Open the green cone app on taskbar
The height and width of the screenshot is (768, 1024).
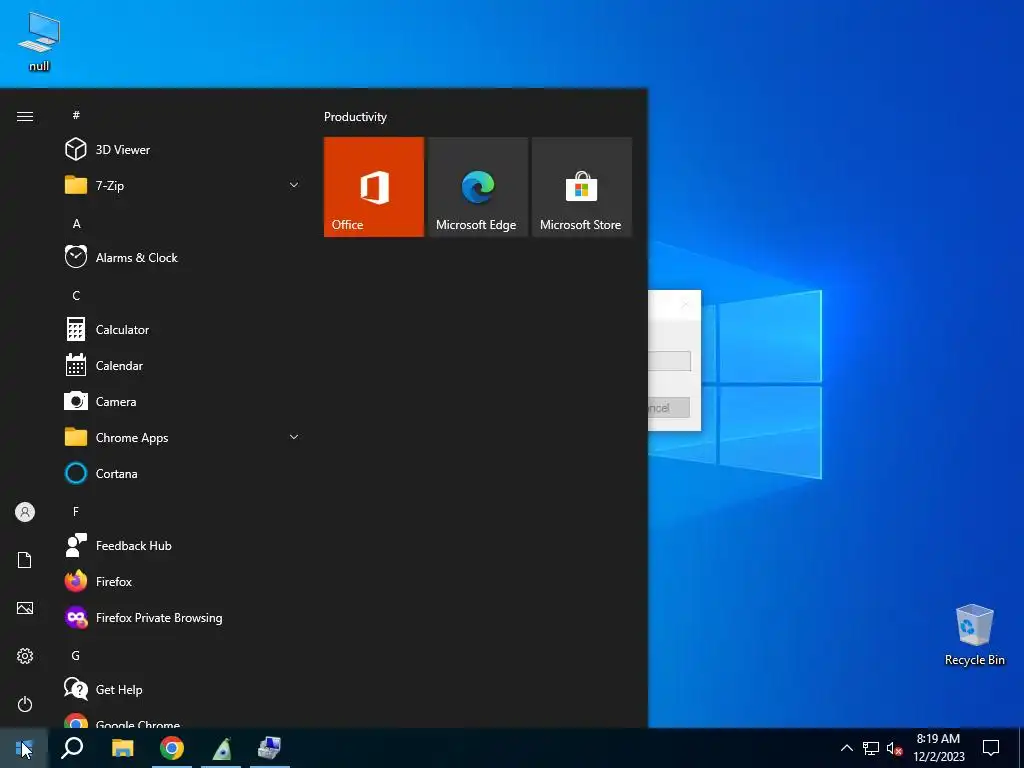pyautogui.click(x=221, y=748)
